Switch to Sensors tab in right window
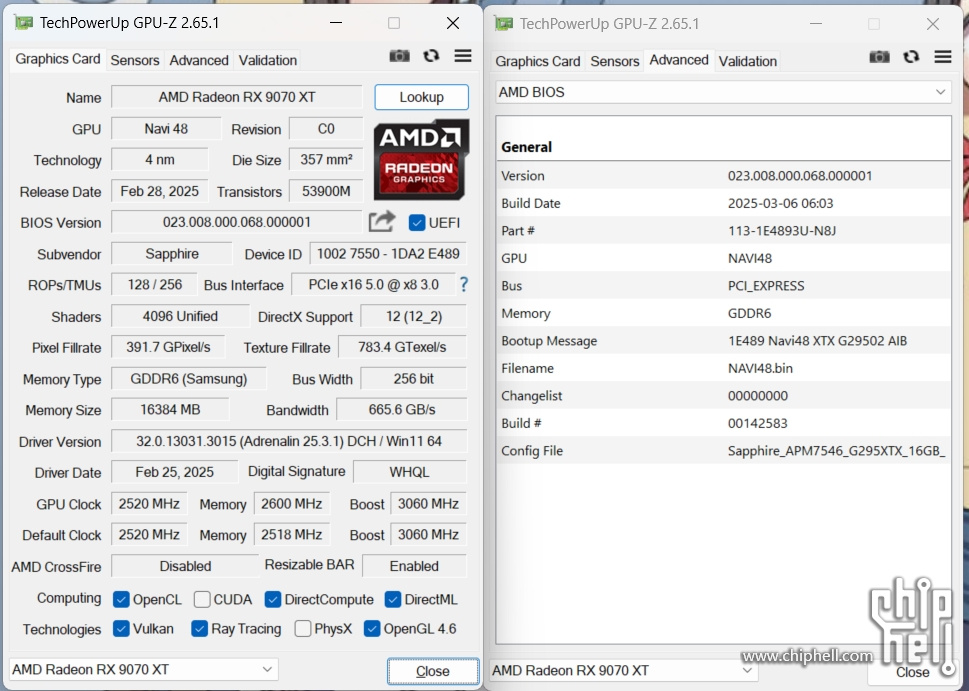Viewport: 969px width, 691px height. (614, 61)
